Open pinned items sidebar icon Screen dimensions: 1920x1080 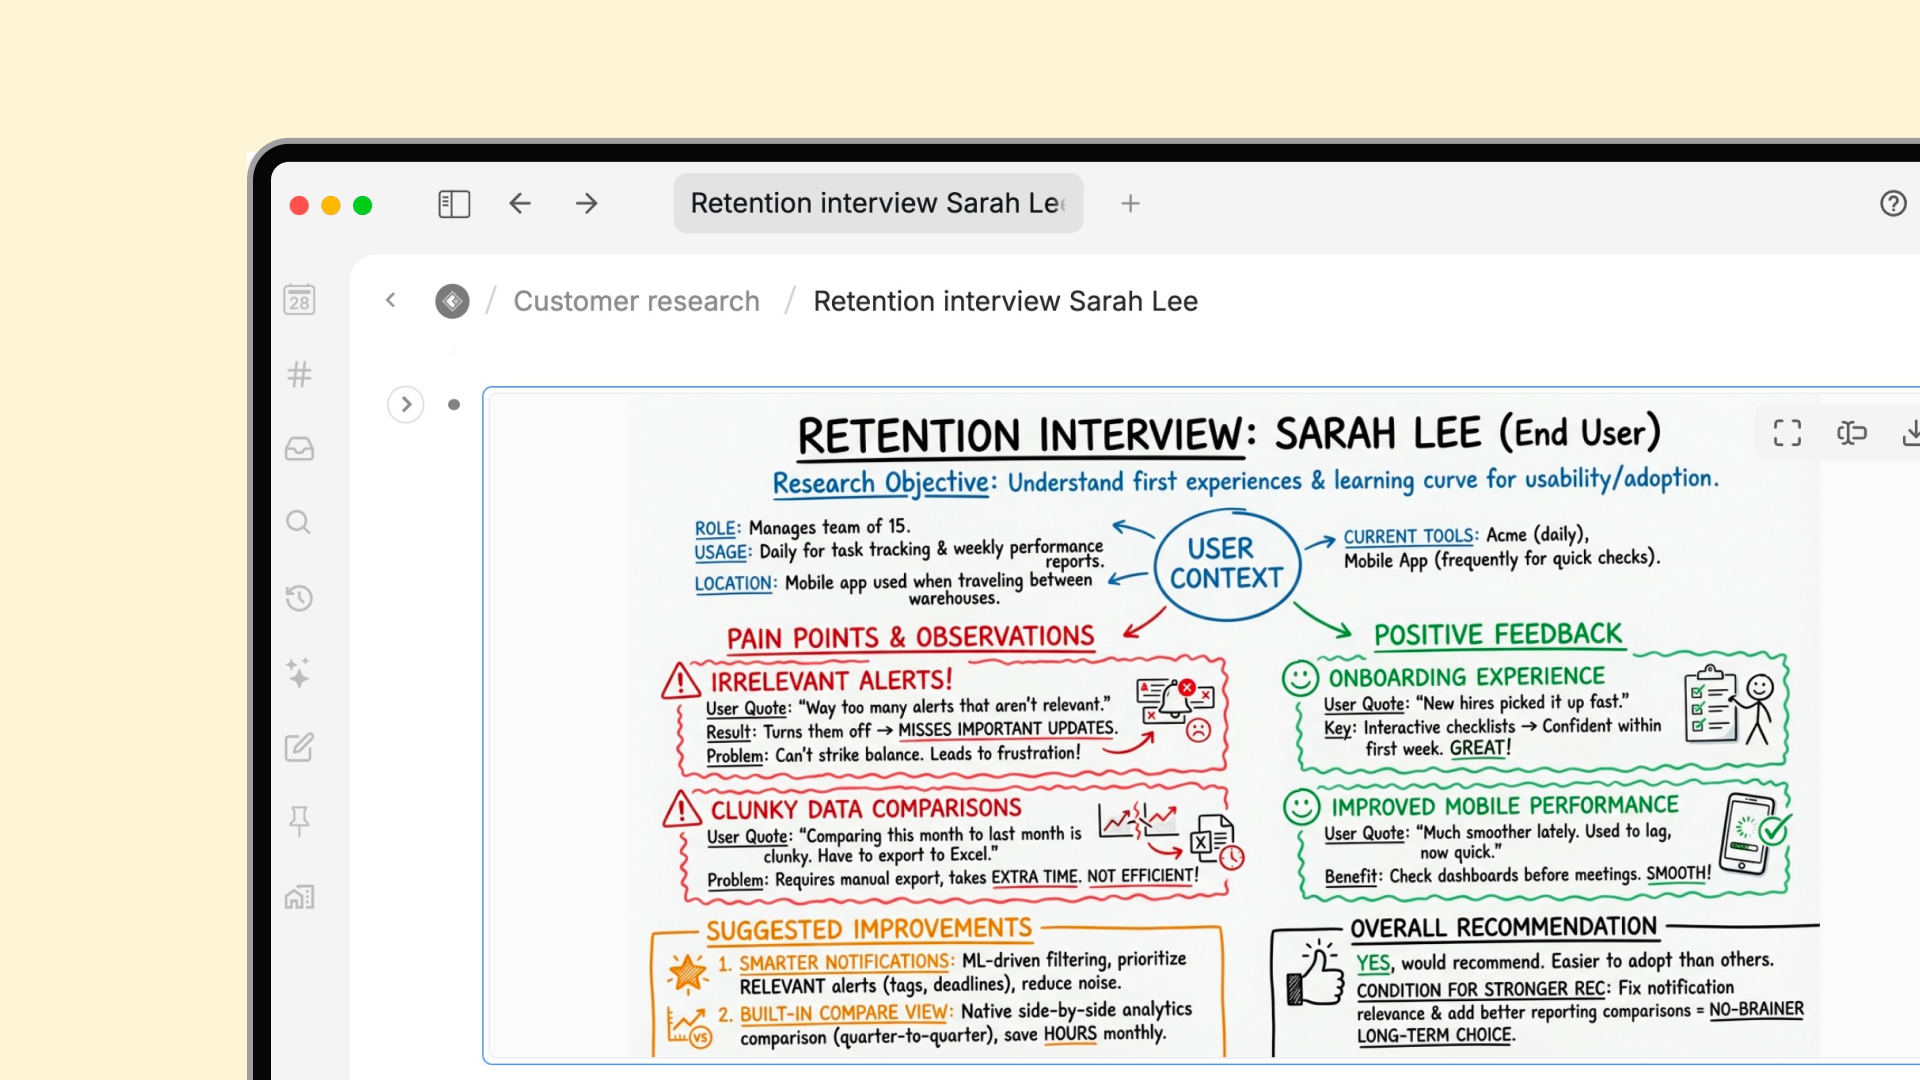click(x=299, y=821)
